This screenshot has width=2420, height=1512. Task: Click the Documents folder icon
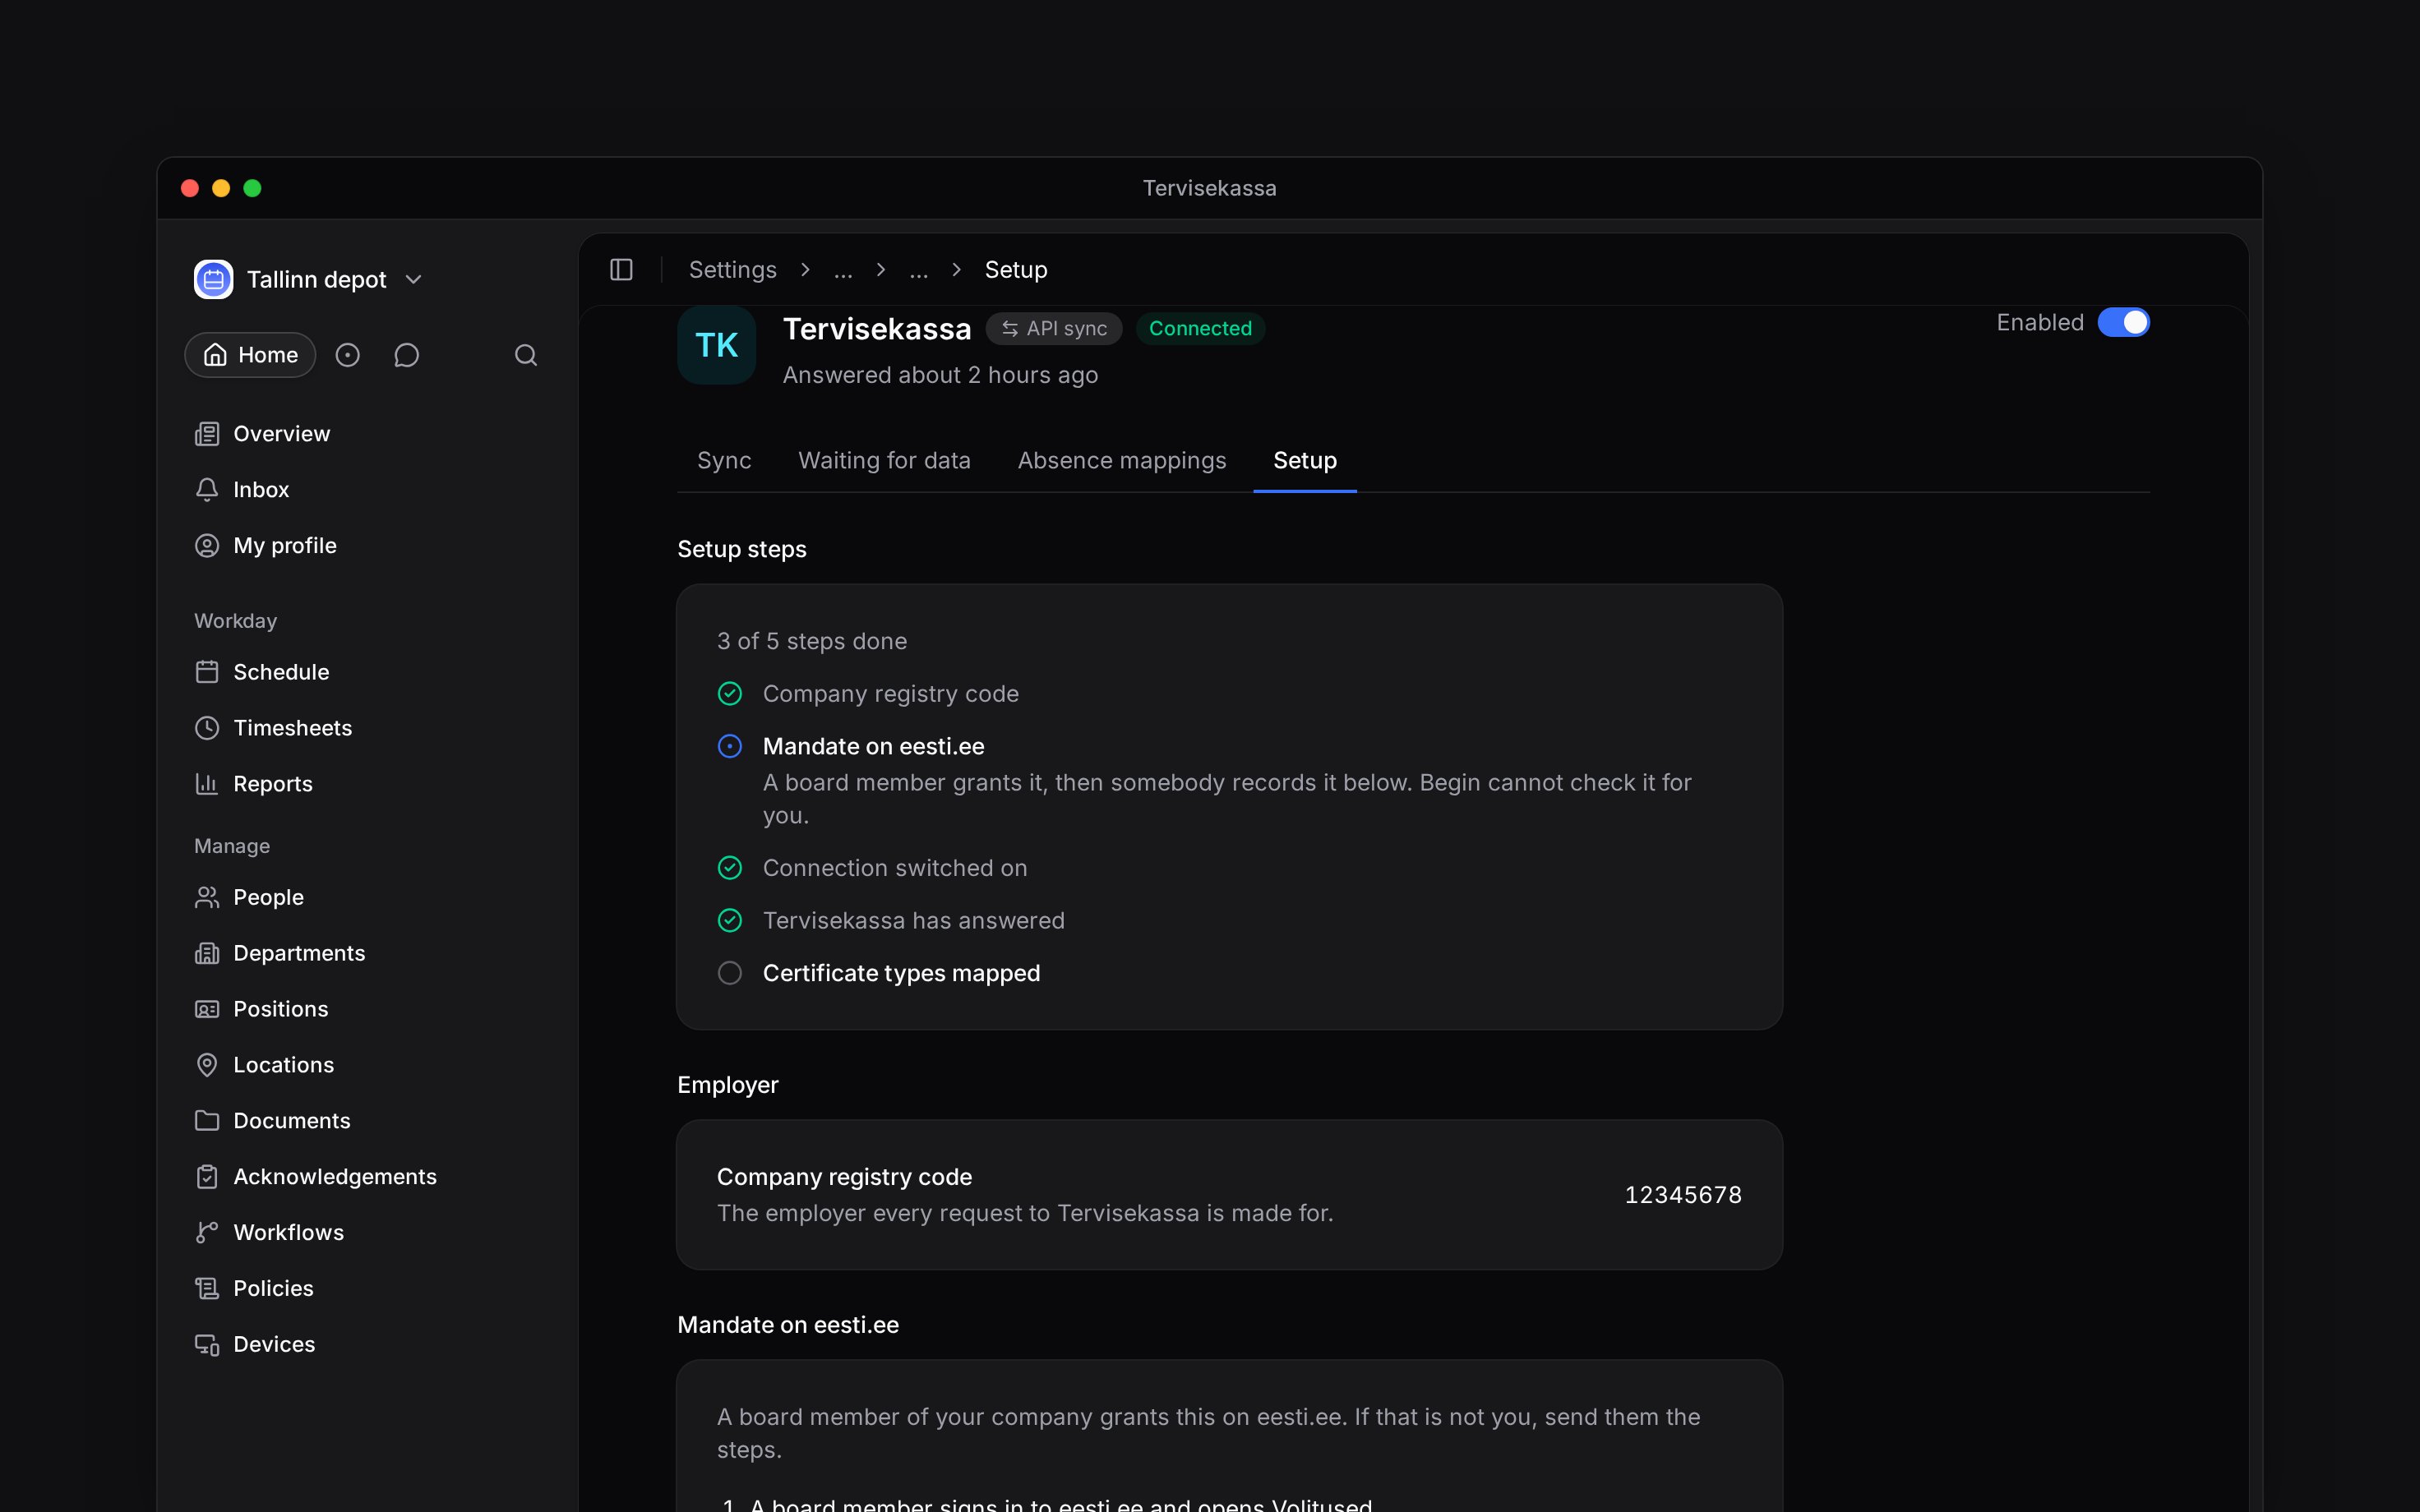coord(207,1121)
